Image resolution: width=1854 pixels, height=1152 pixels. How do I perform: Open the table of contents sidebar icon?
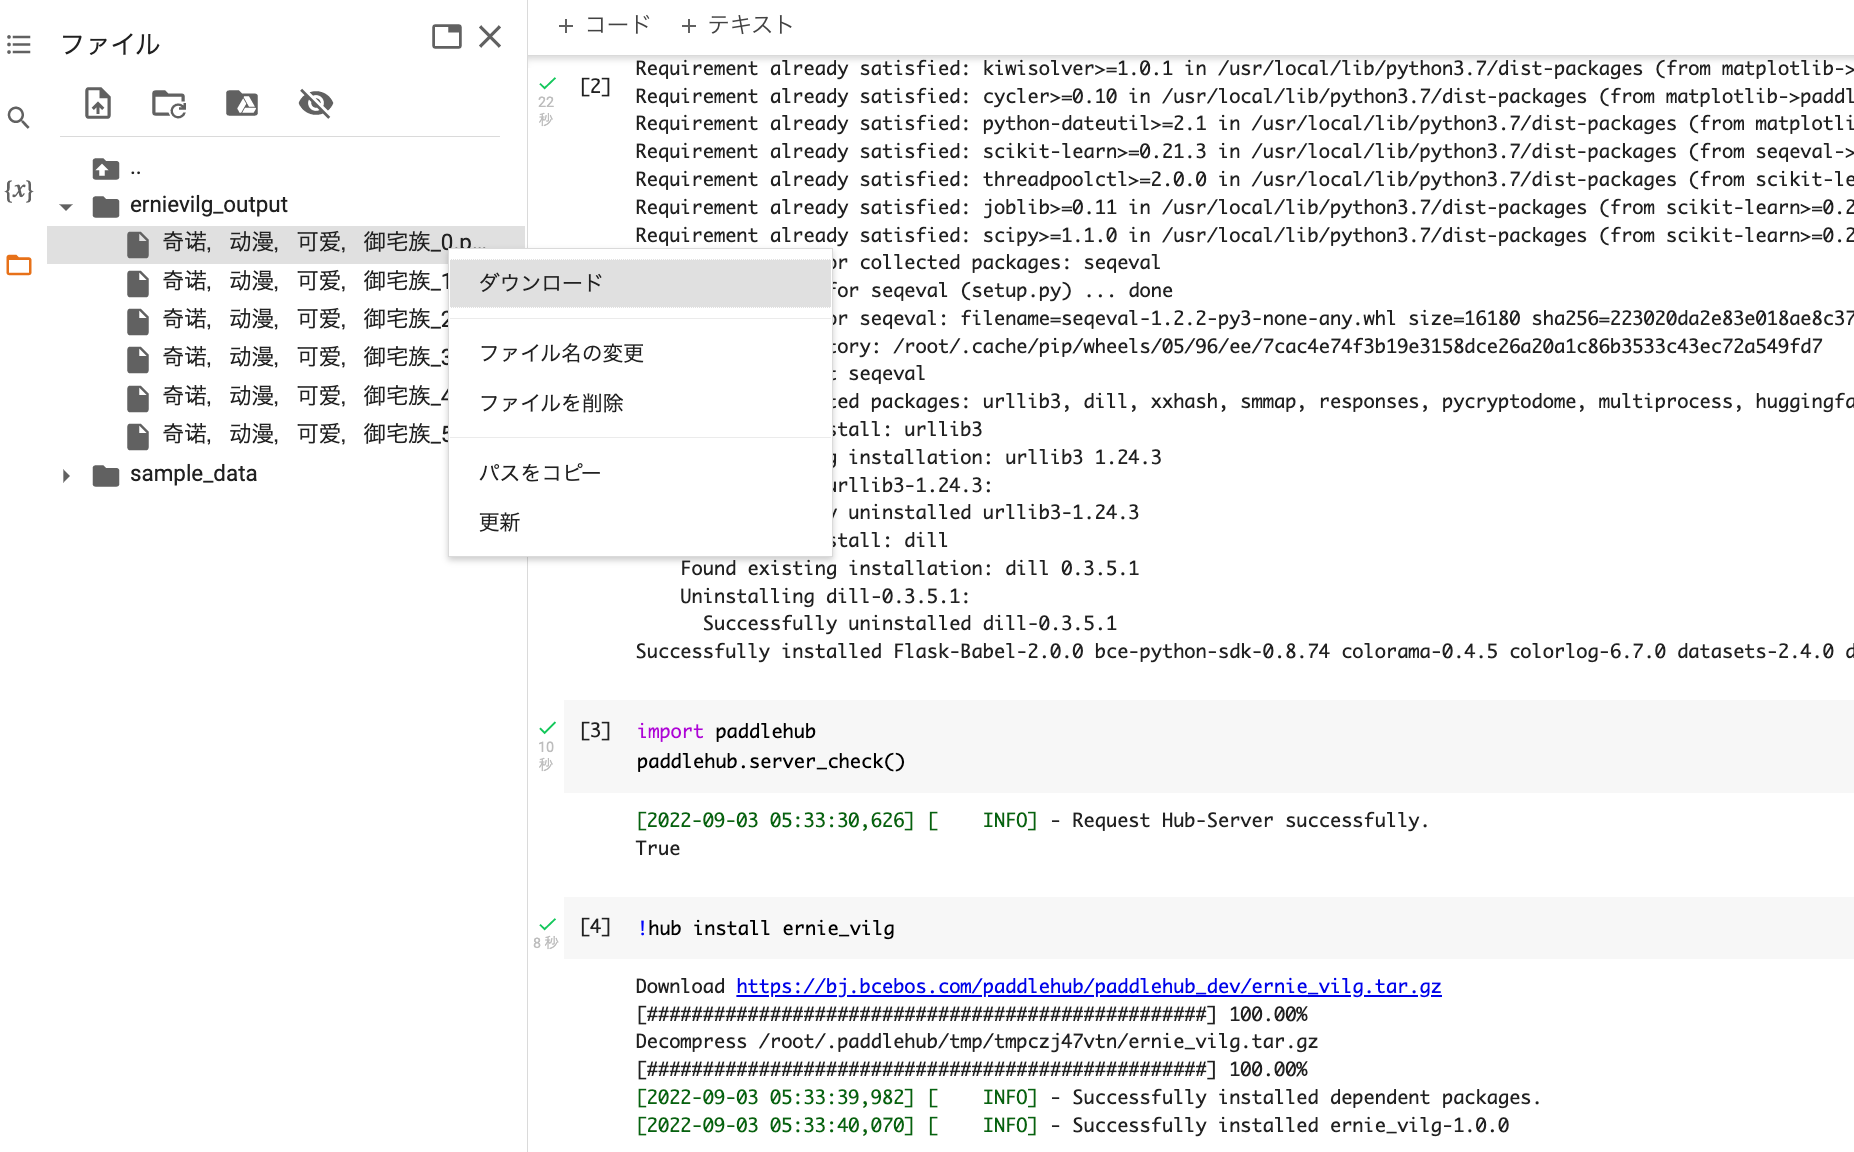tap(19, 45)
